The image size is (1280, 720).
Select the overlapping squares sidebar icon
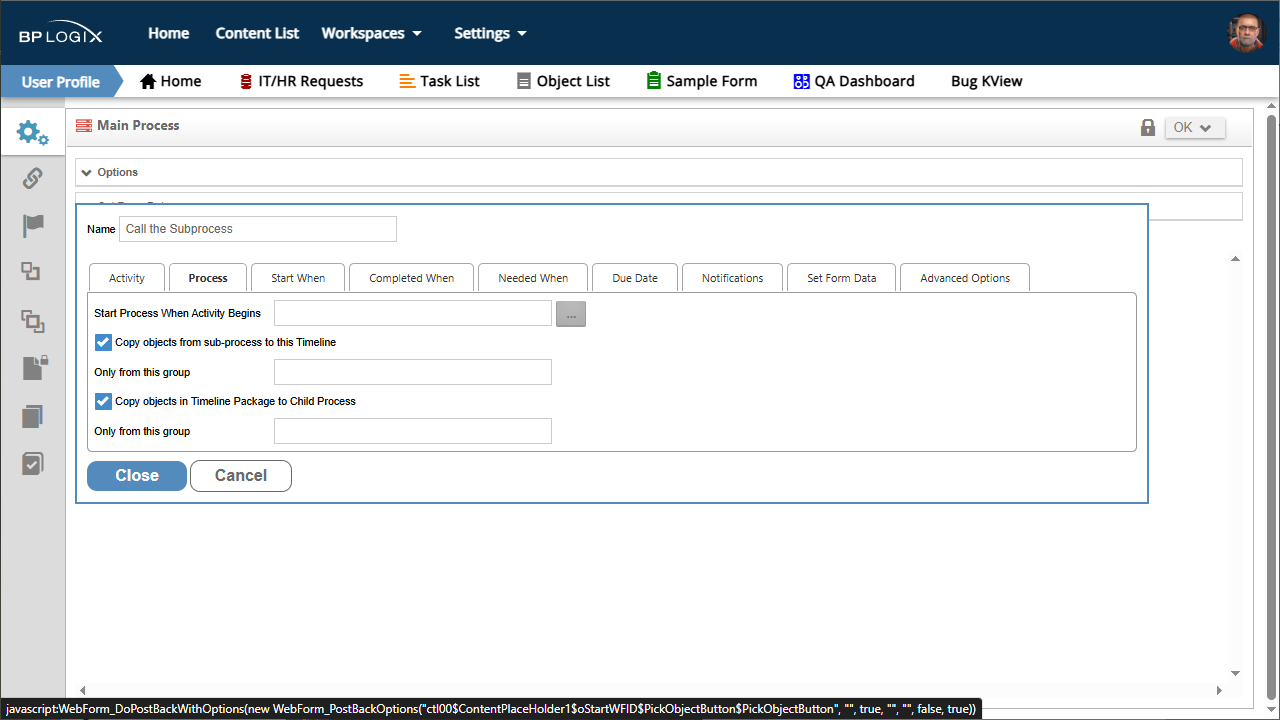33,321
